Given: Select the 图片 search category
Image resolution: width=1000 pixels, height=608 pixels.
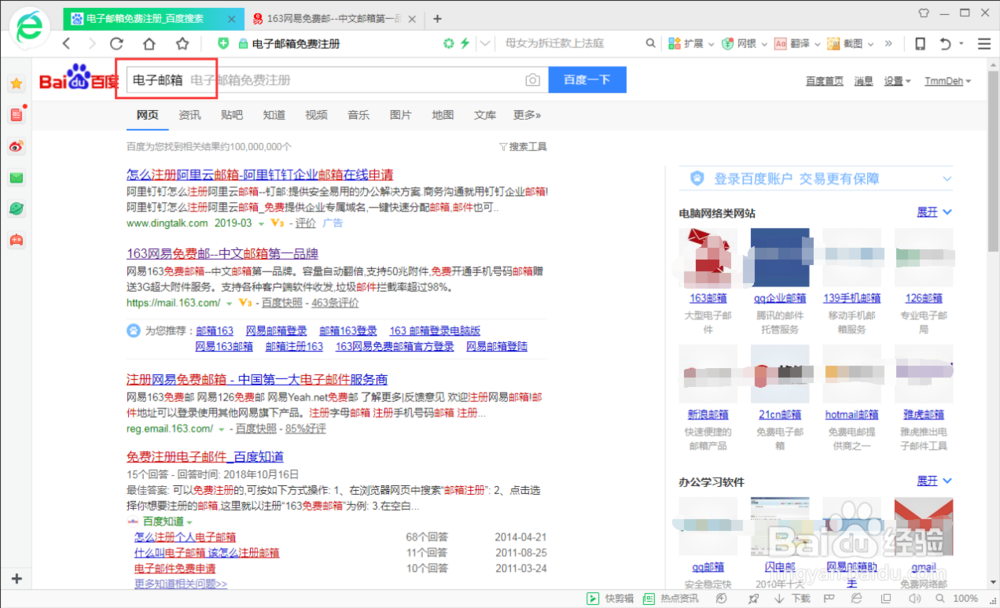Looking at the screenshot, I should (x=401, y=115).
